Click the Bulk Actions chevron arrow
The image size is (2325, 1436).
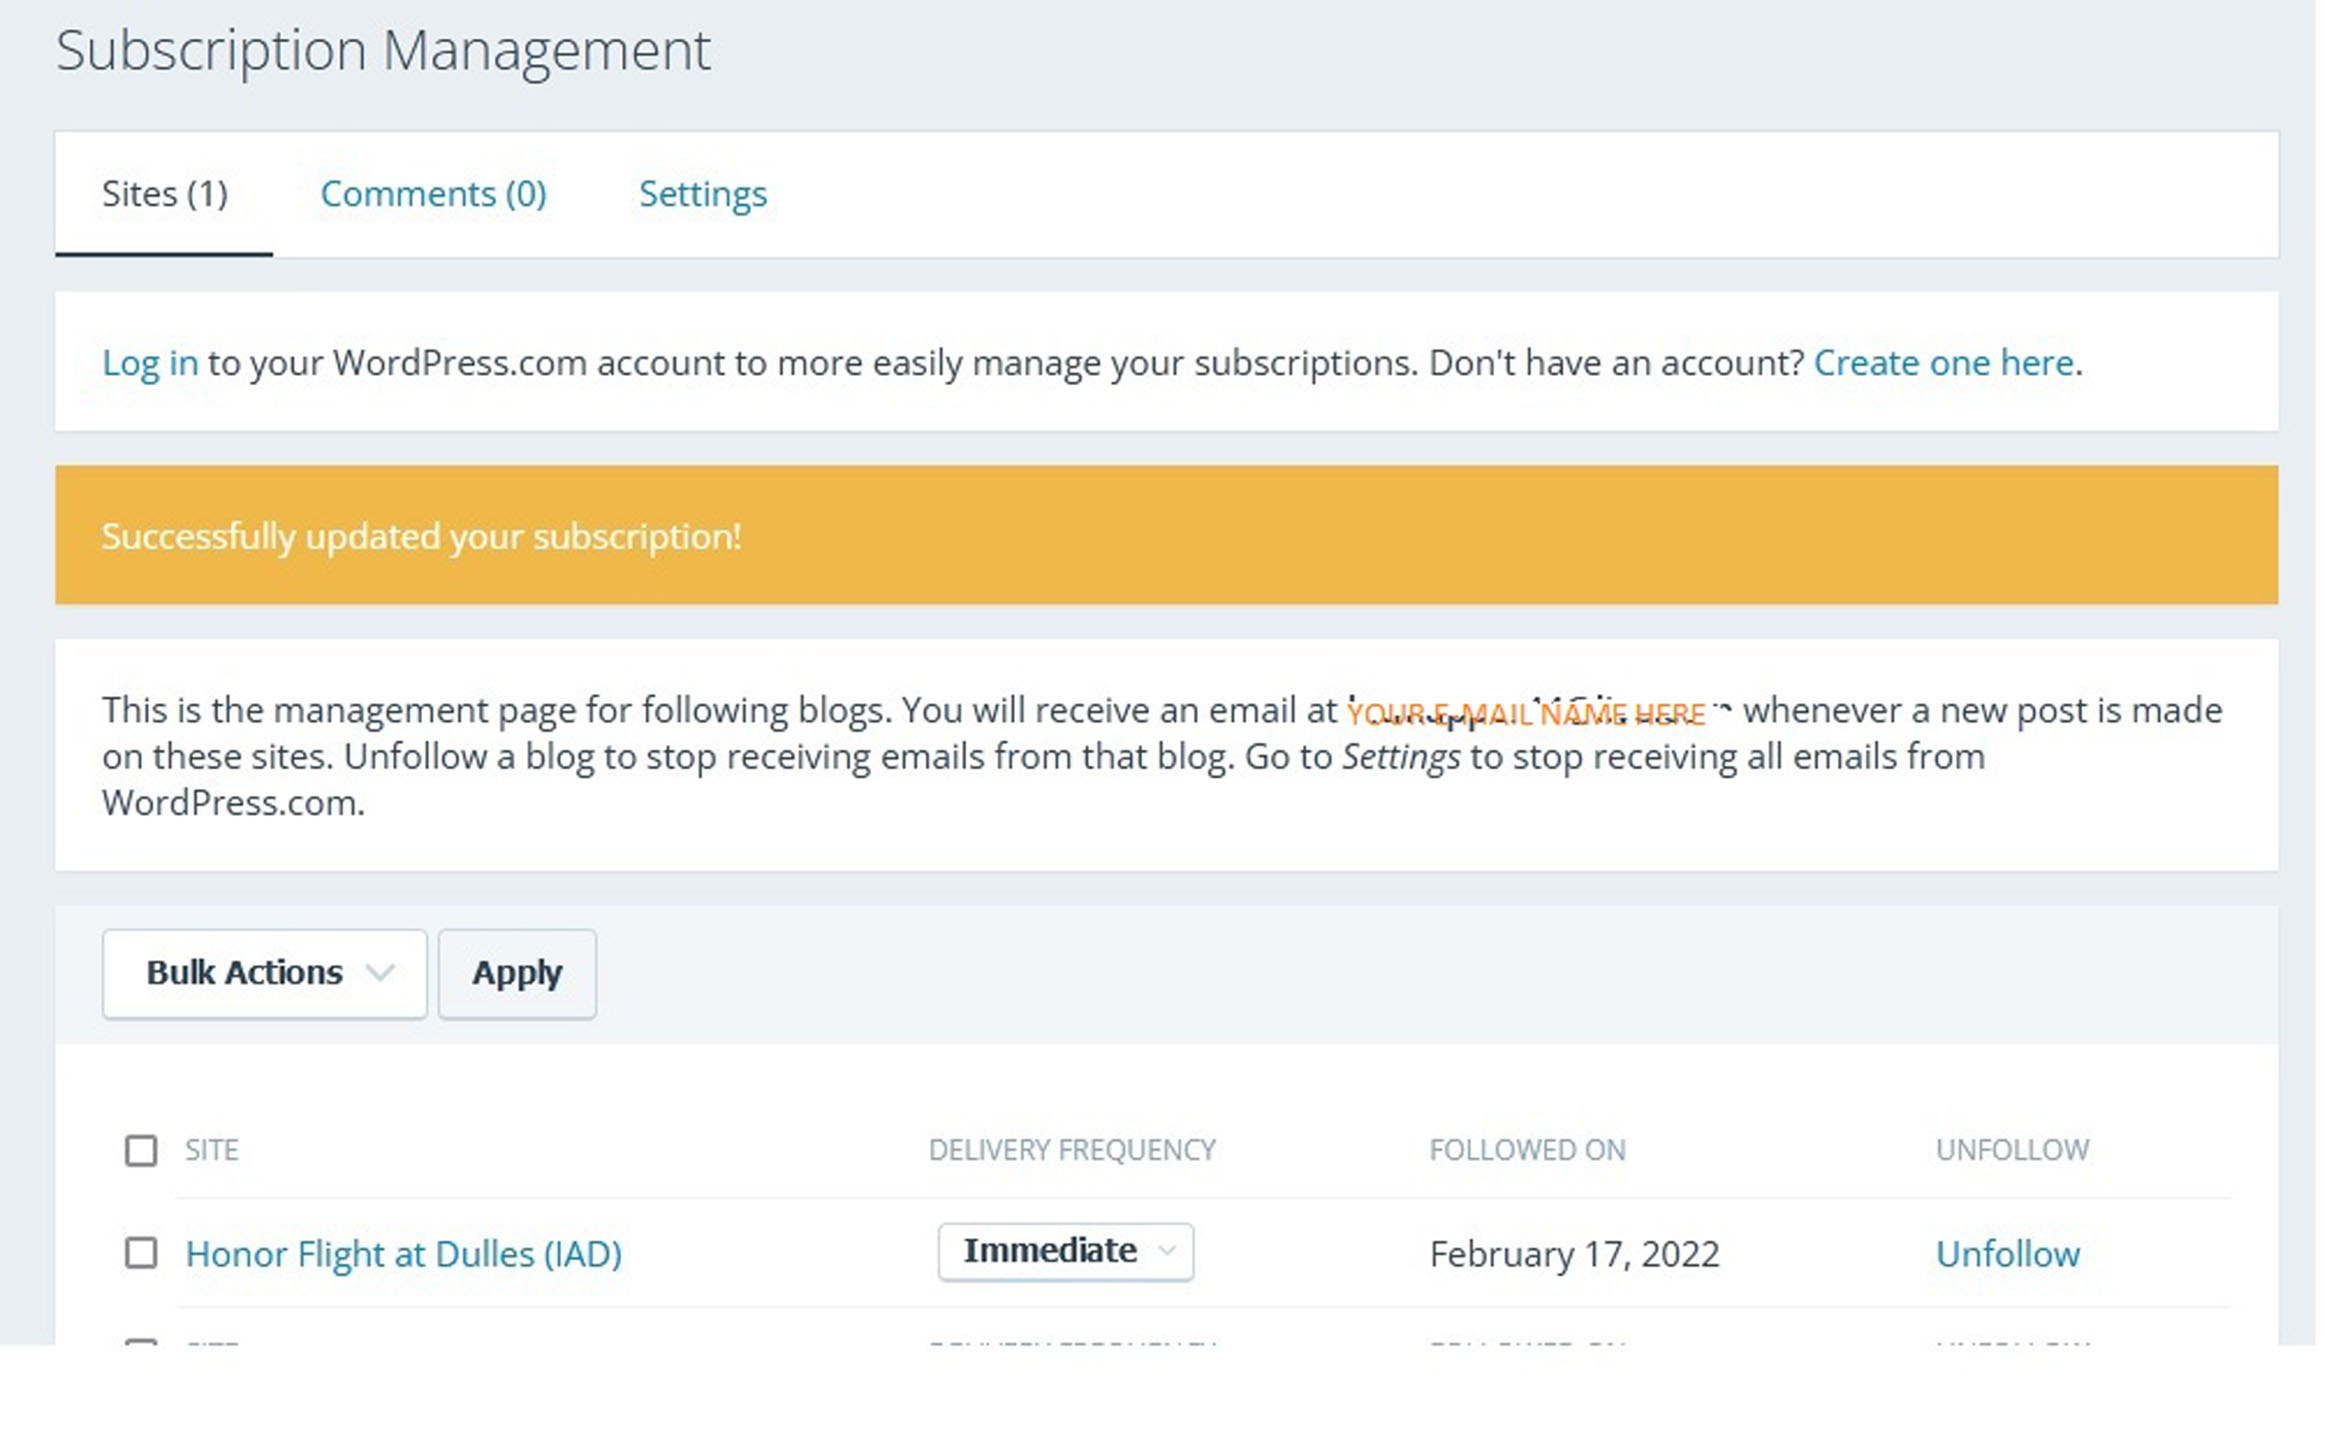point(380,973)
